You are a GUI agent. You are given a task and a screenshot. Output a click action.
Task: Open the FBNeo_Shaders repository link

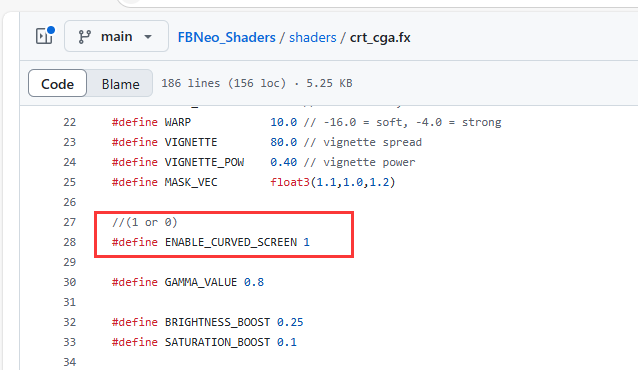227,37
